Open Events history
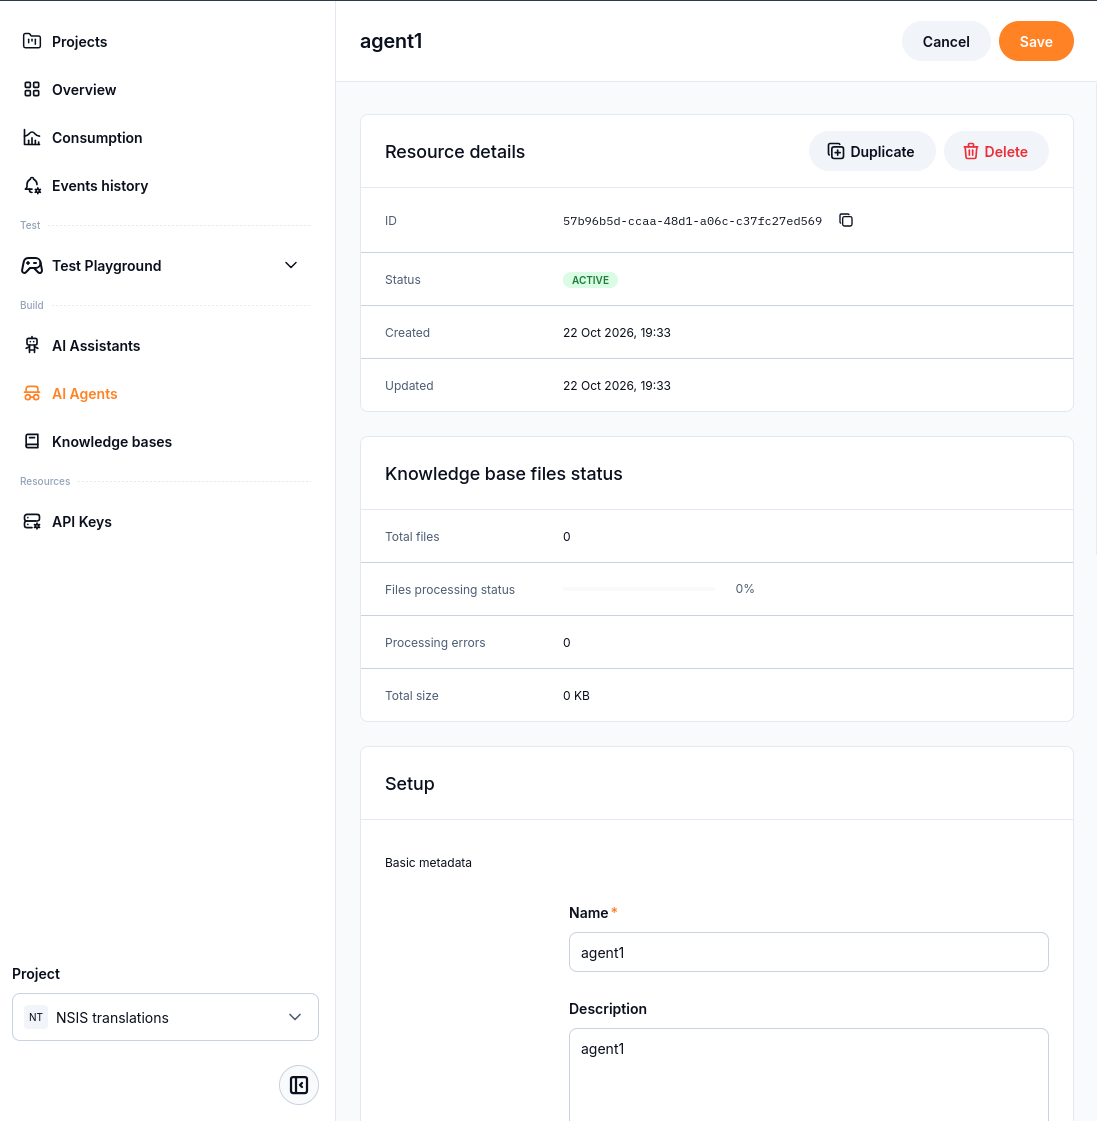This screenshot has width=1097, height=1121. pyautogui.click(x=100, y=186)
